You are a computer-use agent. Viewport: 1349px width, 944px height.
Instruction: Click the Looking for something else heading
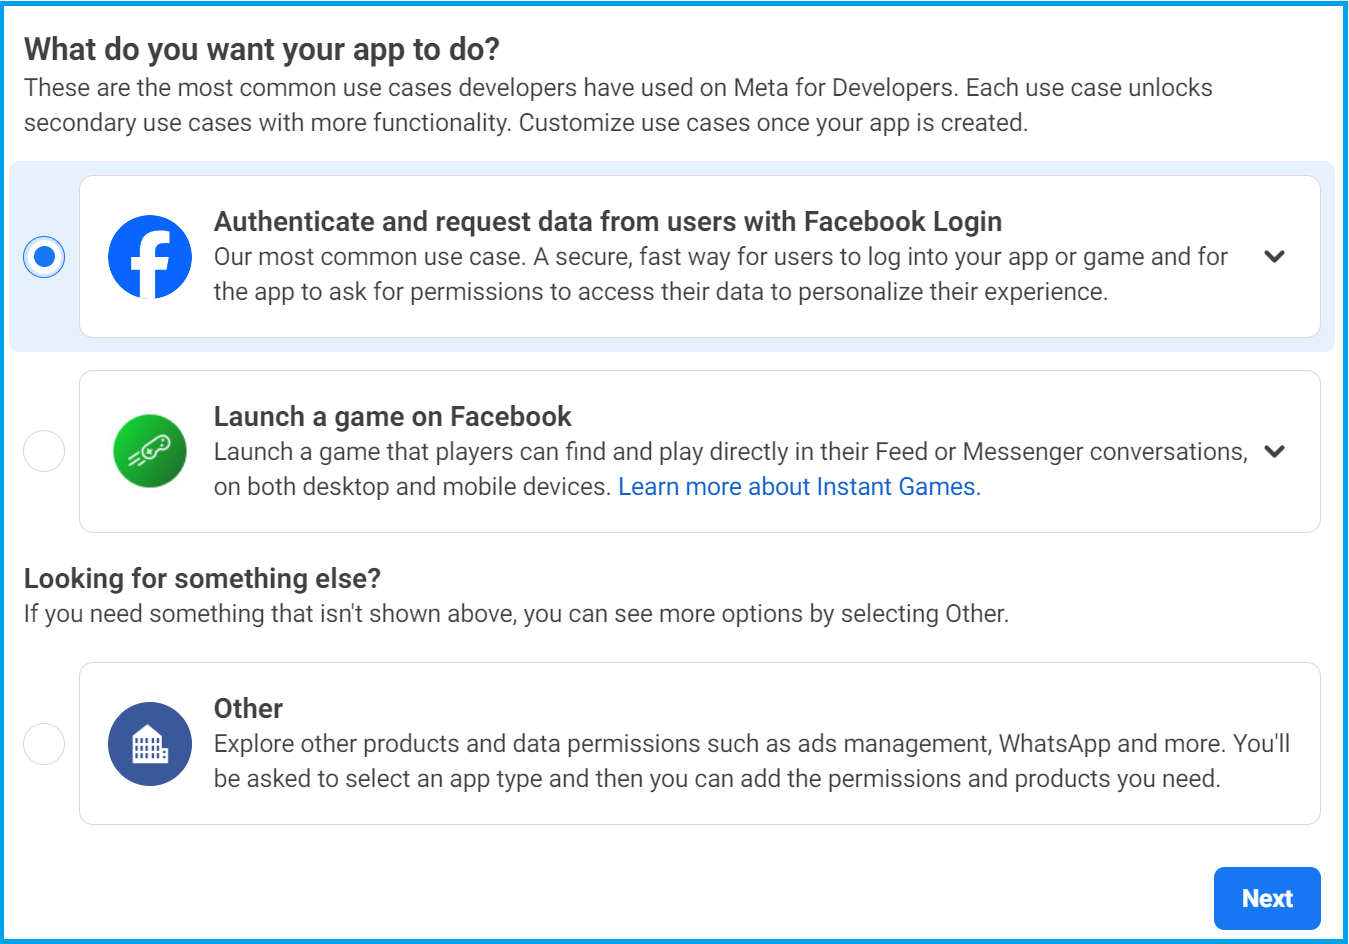click(203, 578)
